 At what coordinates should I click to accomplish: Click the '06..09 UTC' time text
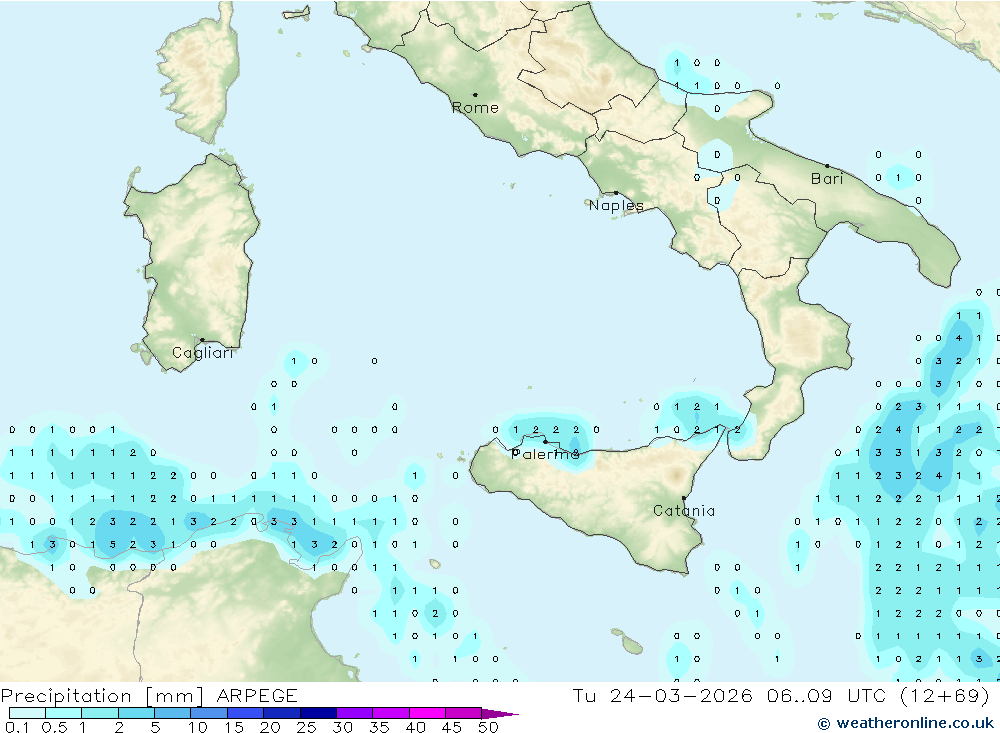pyautogui.click(x=826, y=695)
